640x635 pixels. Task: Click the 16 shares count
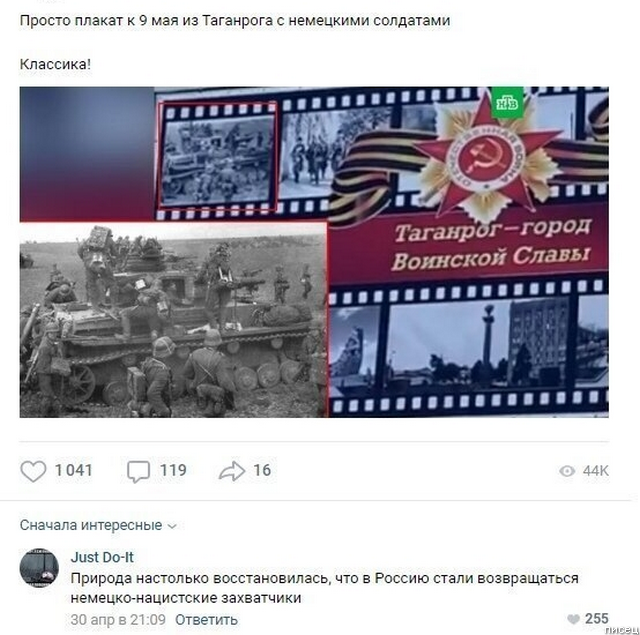[262, 471]
